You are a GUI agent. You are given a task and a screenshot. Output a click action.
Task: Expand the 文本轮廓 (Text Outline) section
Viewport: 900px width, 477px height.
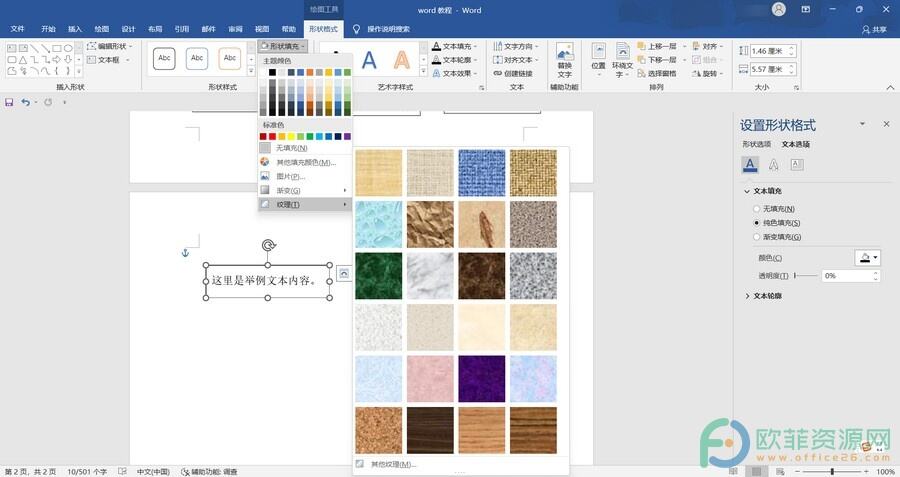click(768, 296)
